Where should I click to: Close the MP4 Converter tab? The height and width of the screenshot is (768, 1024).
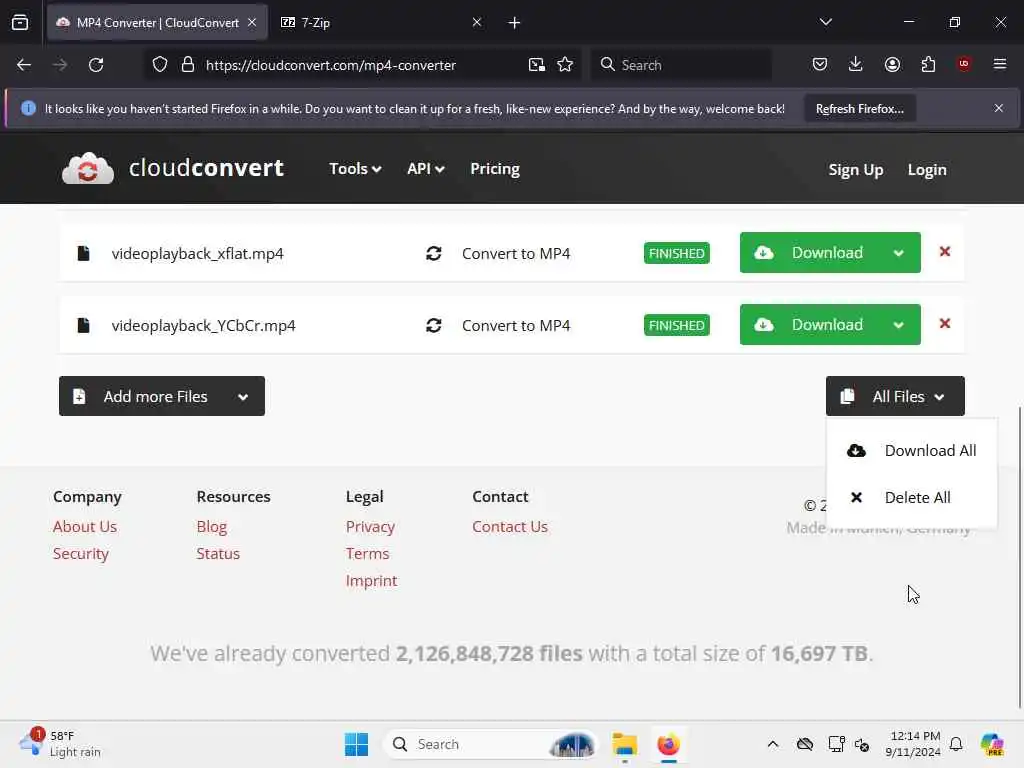click(x=252, y=22)
